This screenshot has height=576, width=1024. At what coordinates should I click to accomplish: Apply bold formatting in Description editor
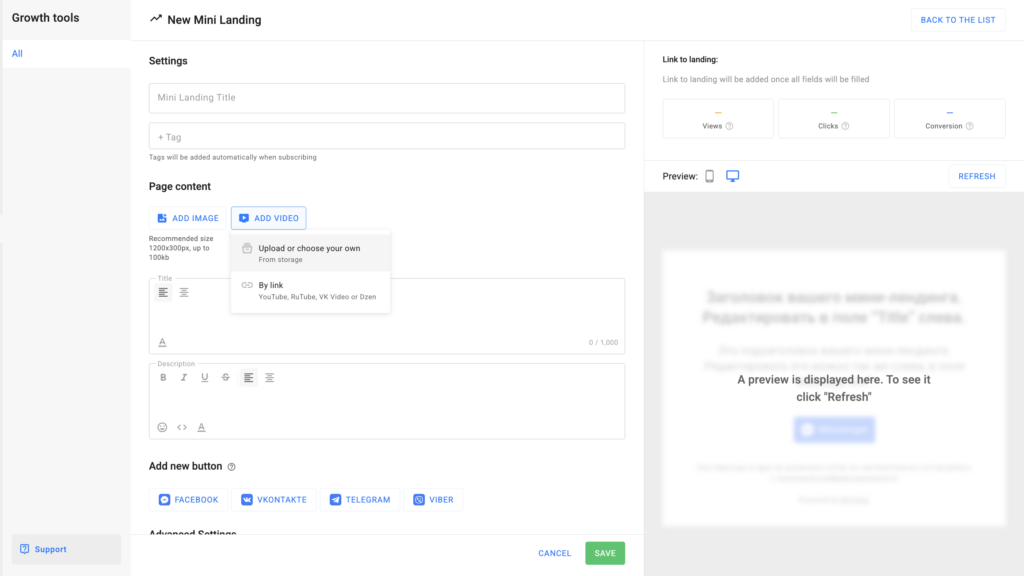163,377
